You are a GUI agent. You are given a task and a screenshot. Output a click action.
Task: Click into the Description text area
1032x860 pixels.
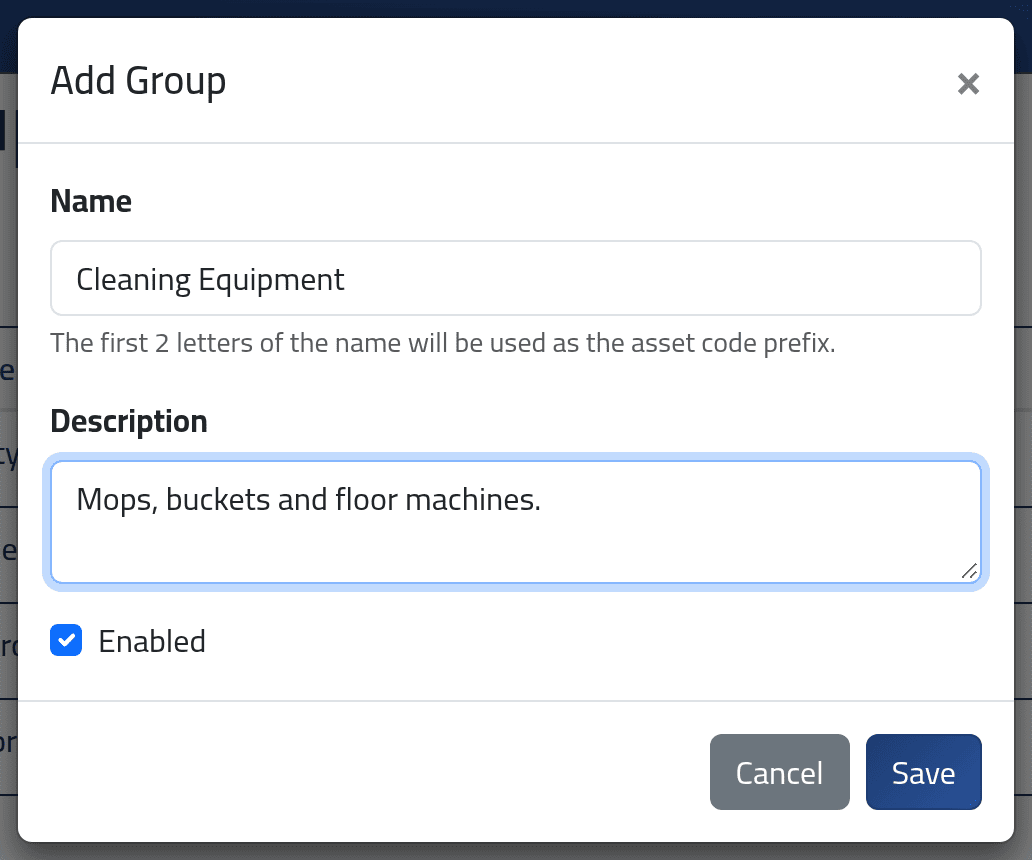516,522
